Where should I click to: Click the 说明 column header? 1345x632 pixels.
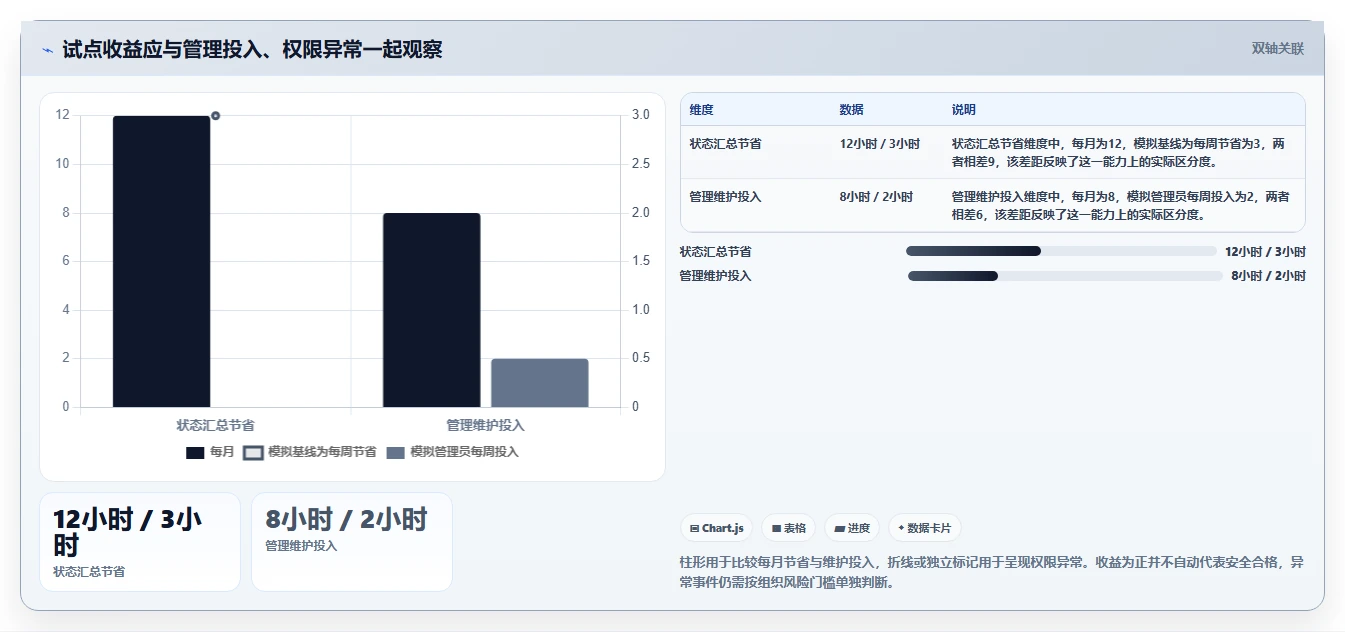(x=964, y=110)
